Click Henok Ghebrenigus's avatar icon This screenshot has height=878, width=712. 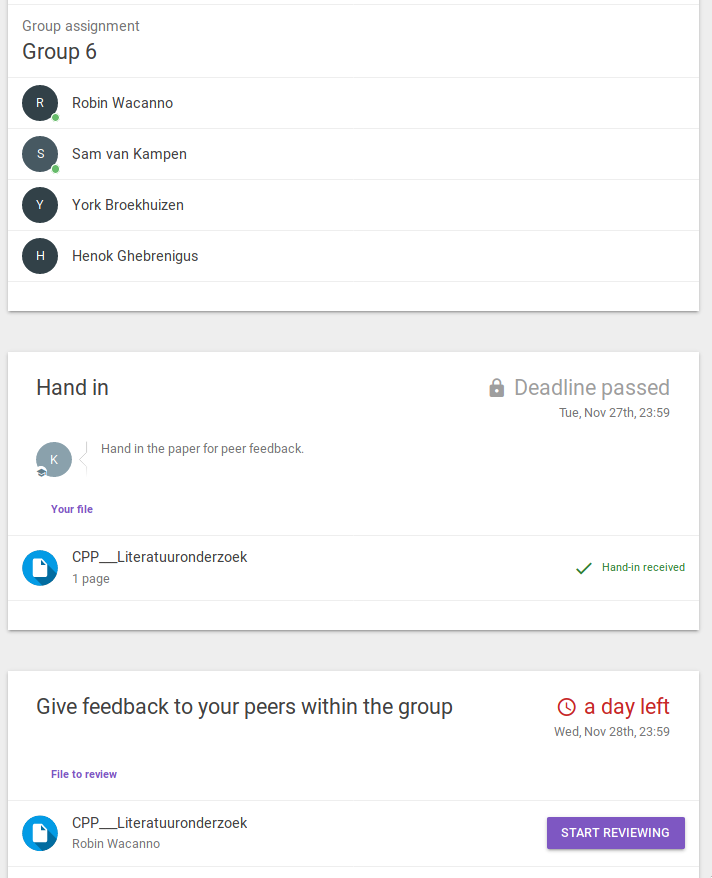pos(40,256)
